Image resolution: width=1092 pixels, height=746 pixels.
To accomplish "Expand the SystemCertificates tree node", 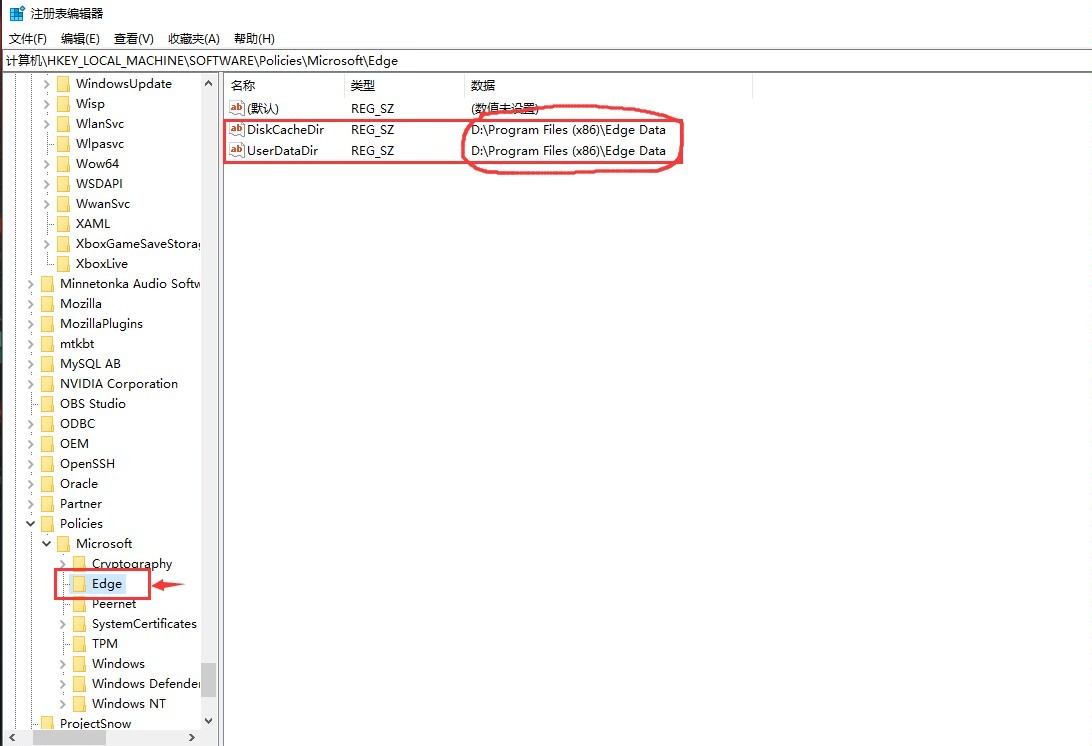I will coord(63,624).
